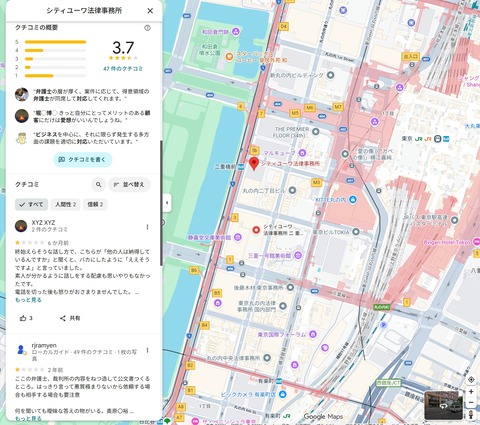The width and height of the screenshot is (480, 425).
Task: Click the D4 subway exit marker
Action: (x=283, y=26)
